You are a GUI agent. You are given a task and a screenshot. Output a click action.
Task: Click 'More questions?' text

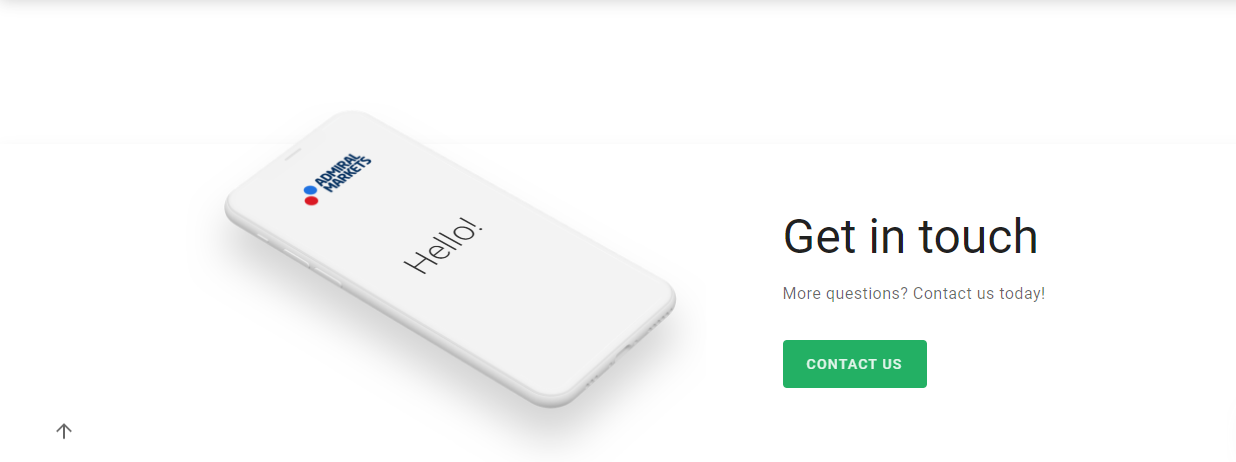(845, 294)
